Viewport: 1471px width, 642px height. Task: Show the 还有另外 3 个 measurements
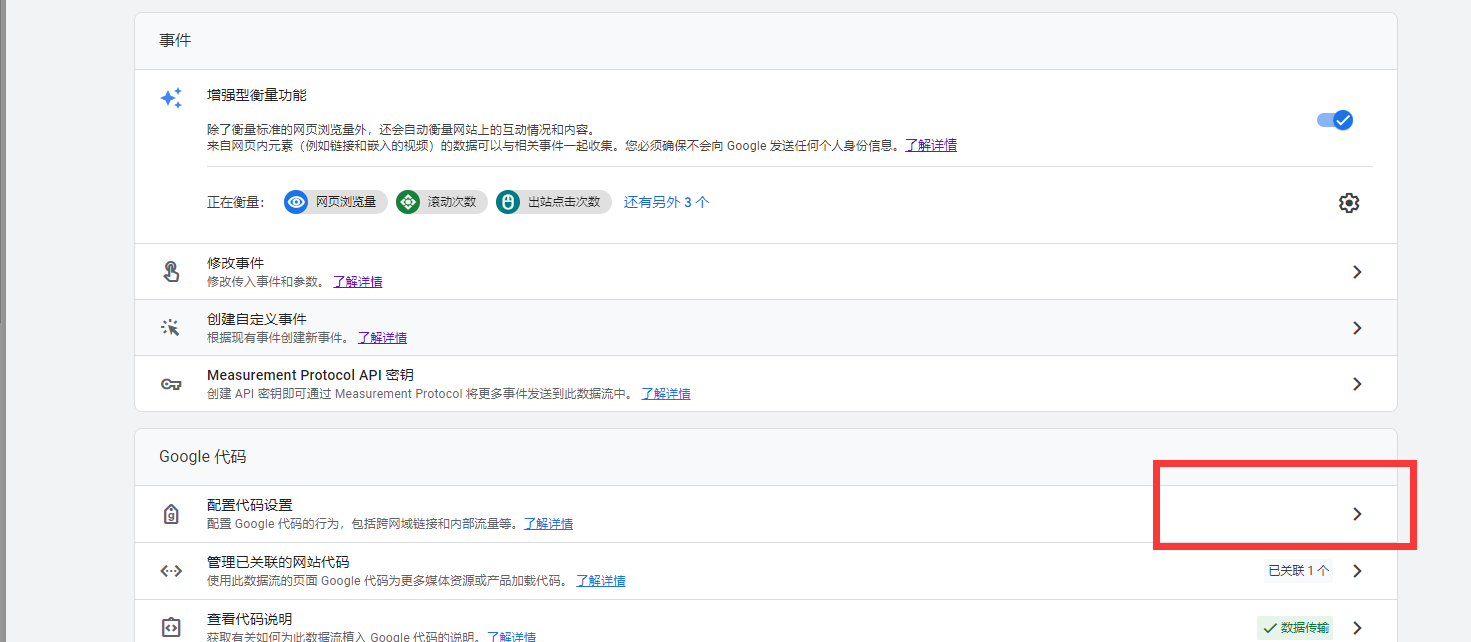[x=666, y=201]
